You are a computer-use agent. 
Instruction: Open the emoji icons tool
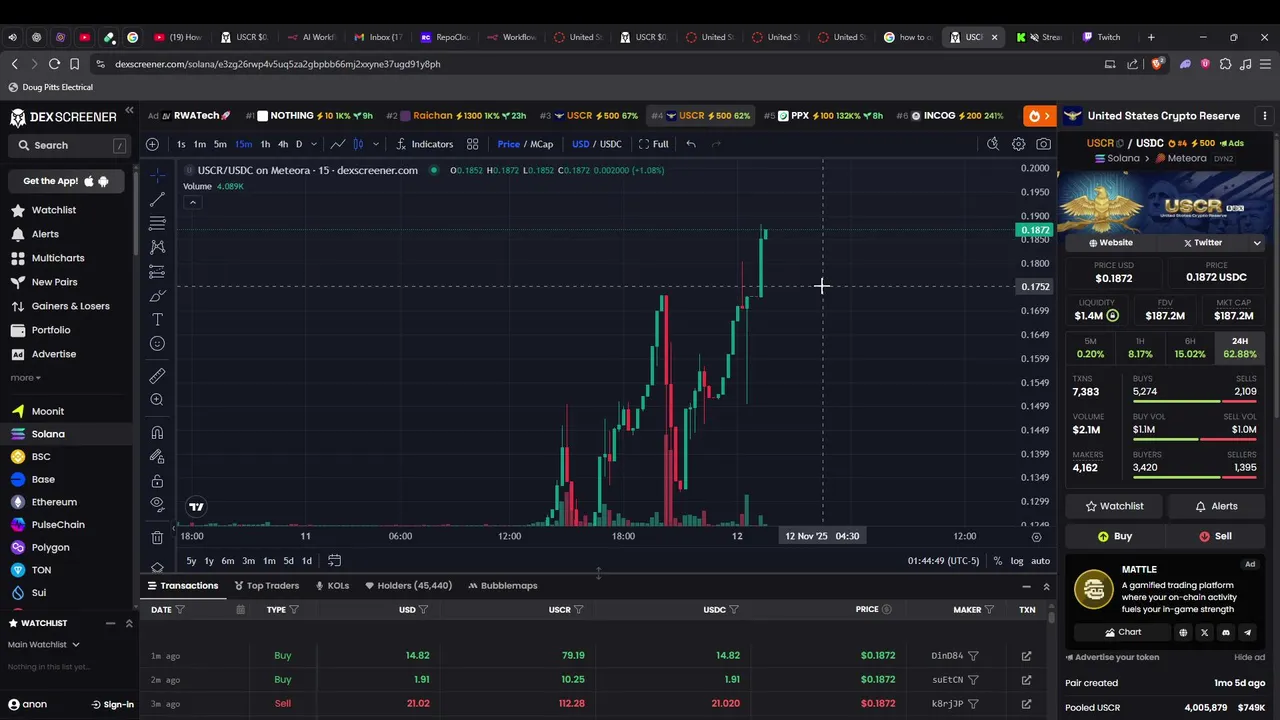coord(157,344)
